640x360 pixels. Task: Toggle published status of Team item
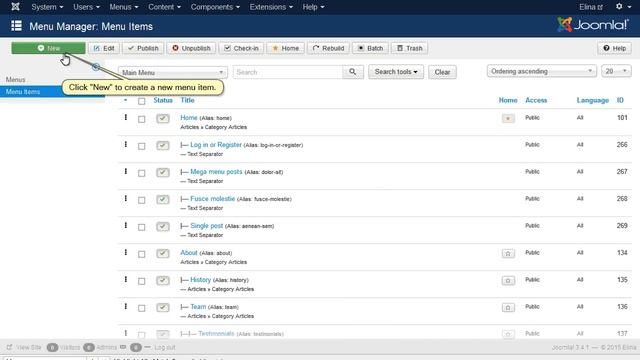coord(162,307)
